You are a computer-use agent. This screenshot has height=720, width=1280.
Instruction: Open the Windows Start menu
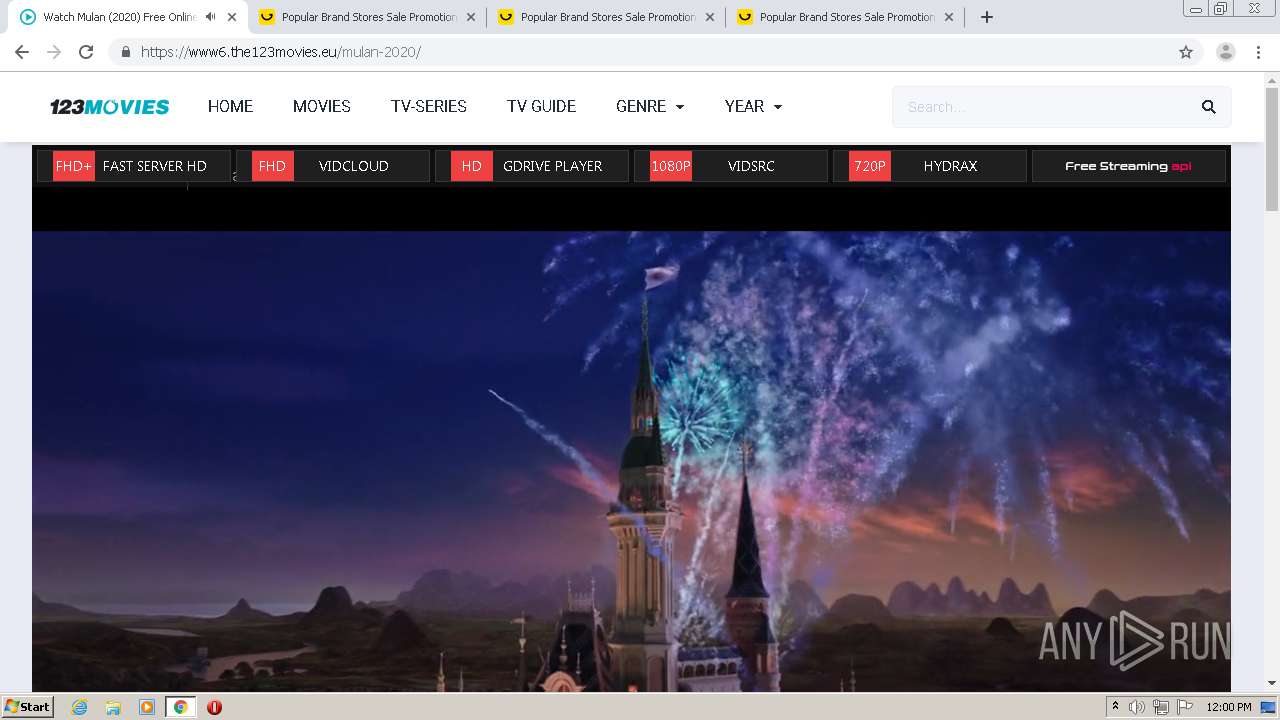pos(27,707)
